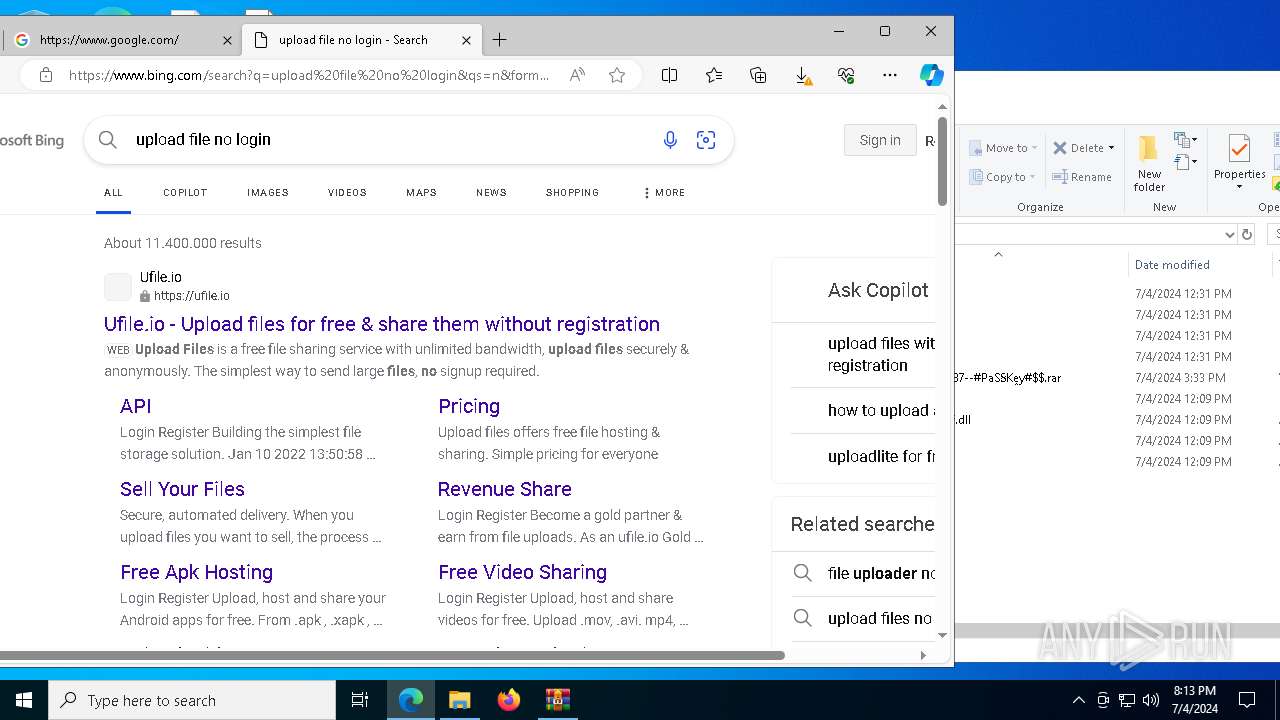Click the Bing Sign in button
This screenshot has height=720, width=1280.
(x=880, y=140)
